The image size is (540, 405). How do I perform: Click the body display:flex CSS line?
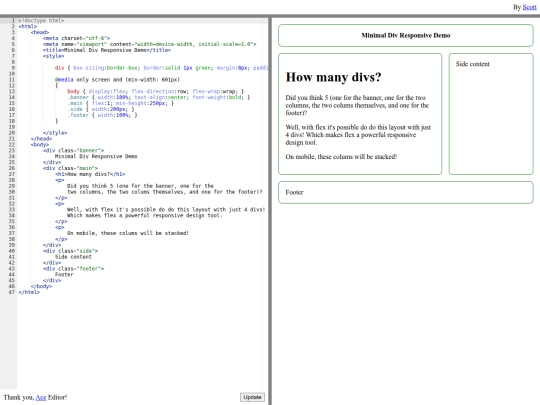[x=155, y=91]
